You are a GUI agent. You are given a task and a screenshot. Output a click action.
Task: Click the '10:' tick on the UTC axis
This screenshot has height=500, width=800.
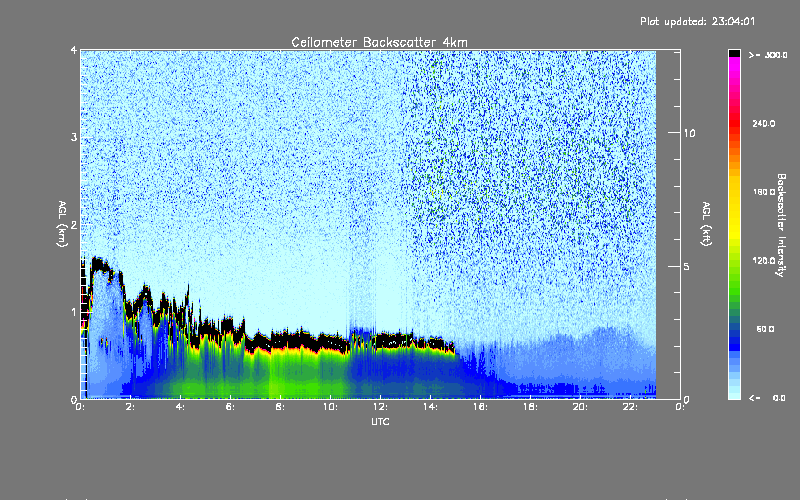click(x=330, y=407)
